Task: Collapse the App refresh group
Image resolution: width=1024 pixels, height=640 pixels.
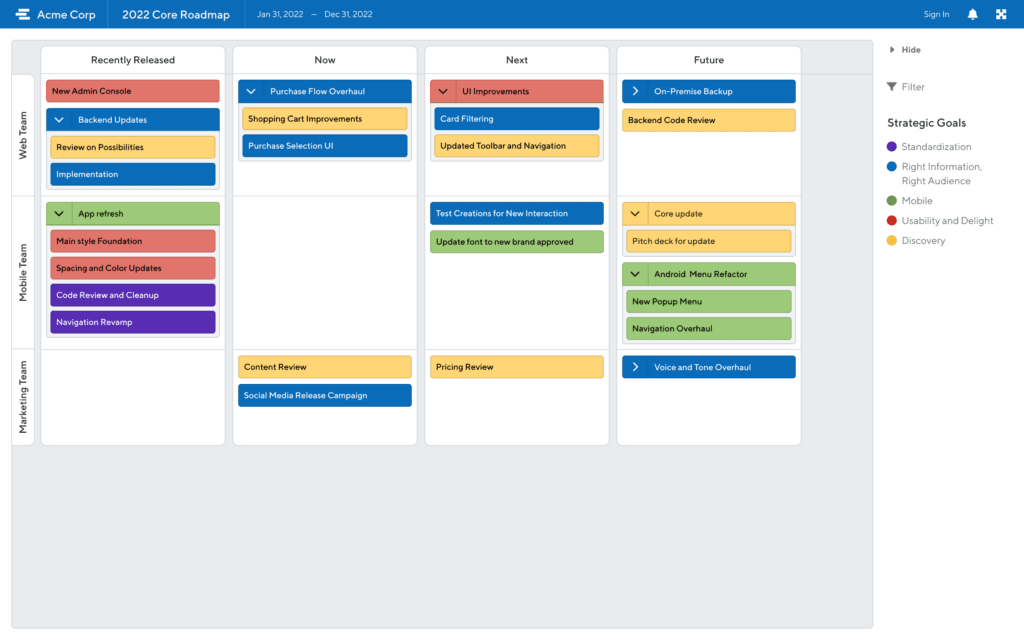Action: (x=59, y=213)
